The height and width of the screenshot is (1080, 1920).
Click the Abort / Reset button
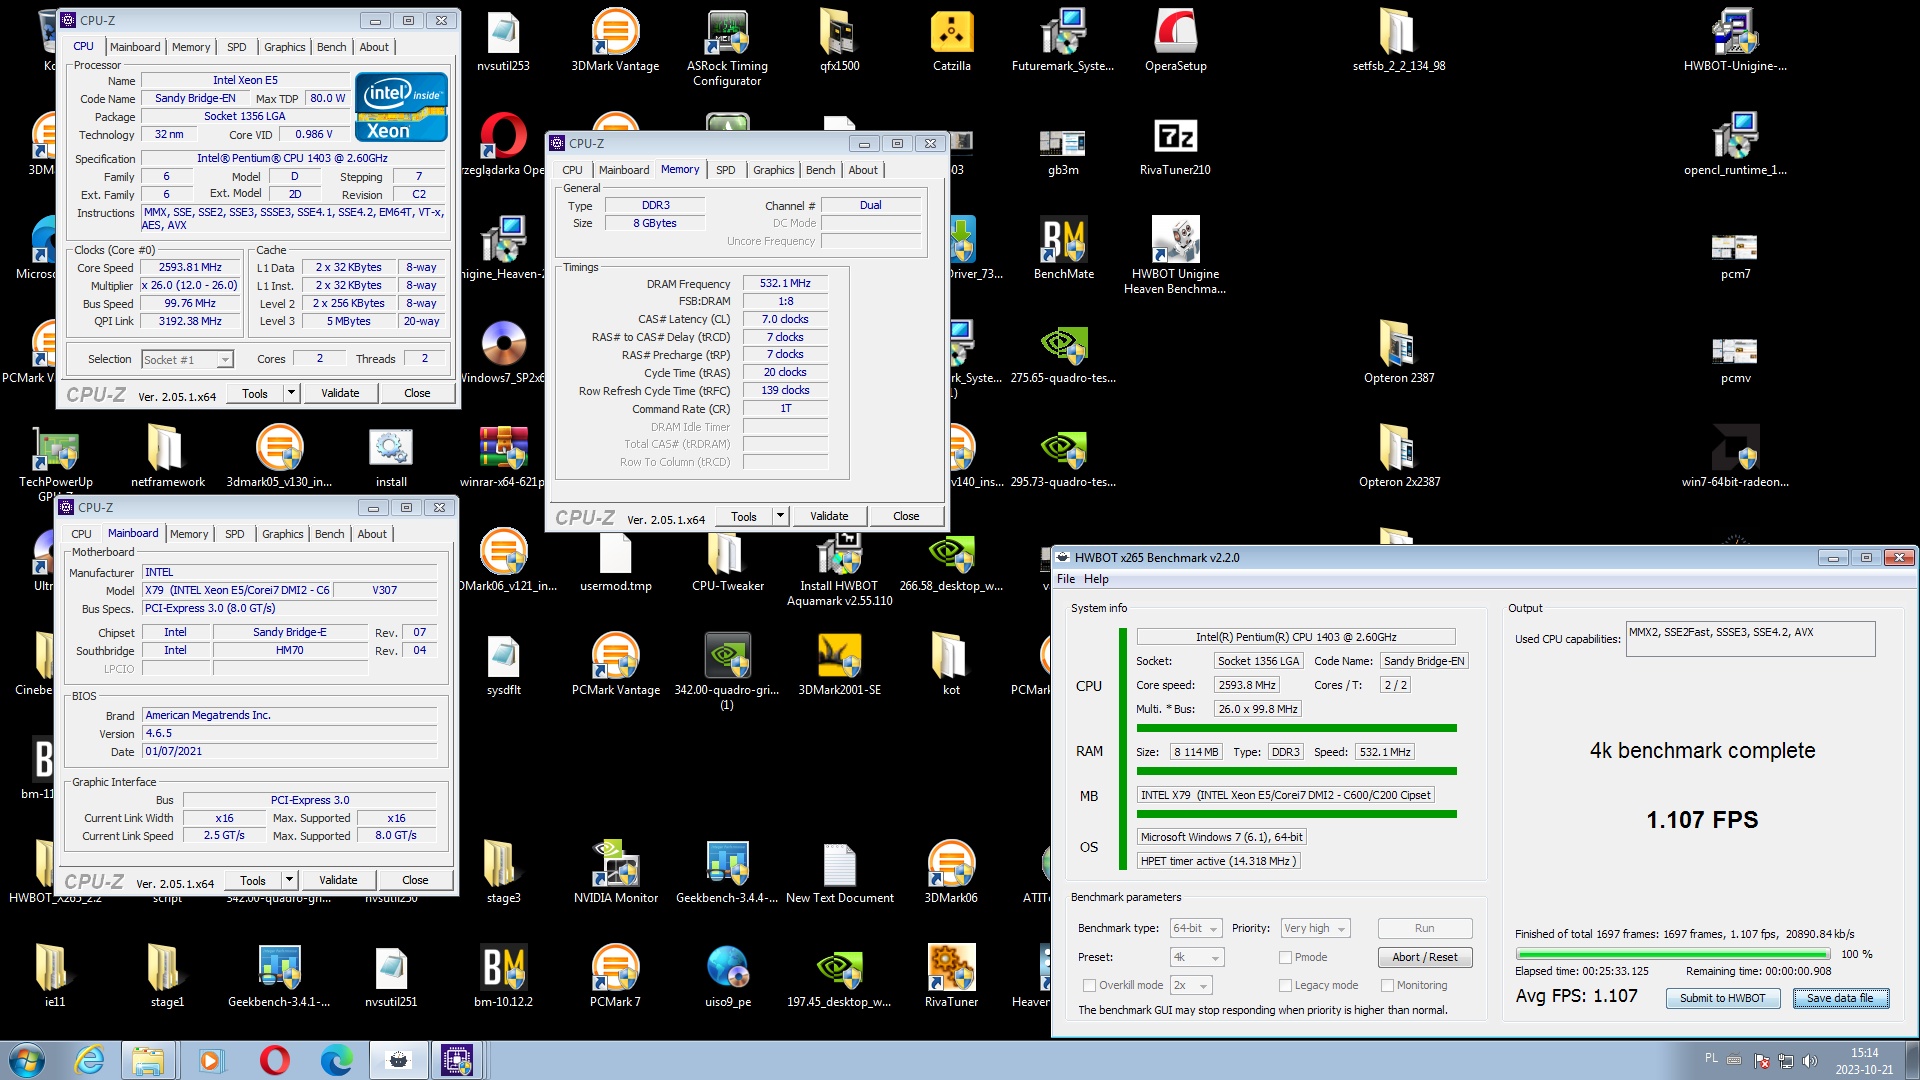tap(1424, 957)
